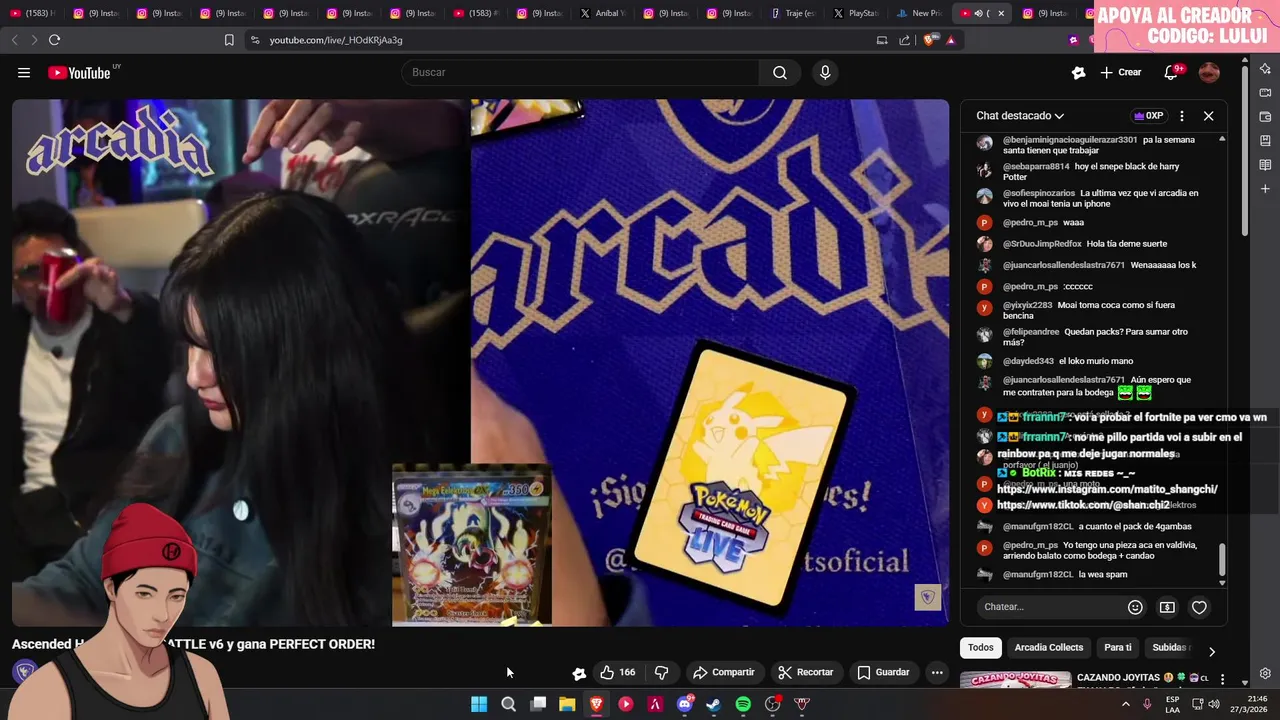Dislike the video
1280x720 pixels.
click(661, 672)
